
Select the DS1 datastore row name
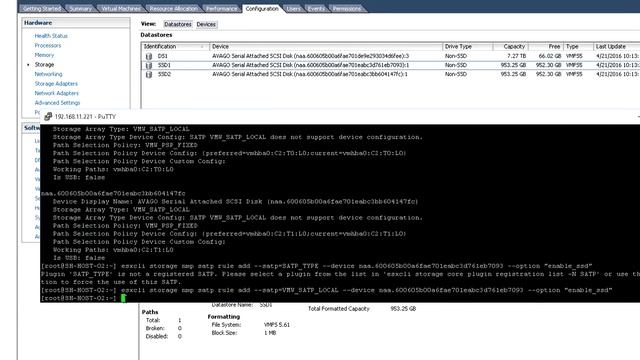pyautogui.click(x=162, y=56)
